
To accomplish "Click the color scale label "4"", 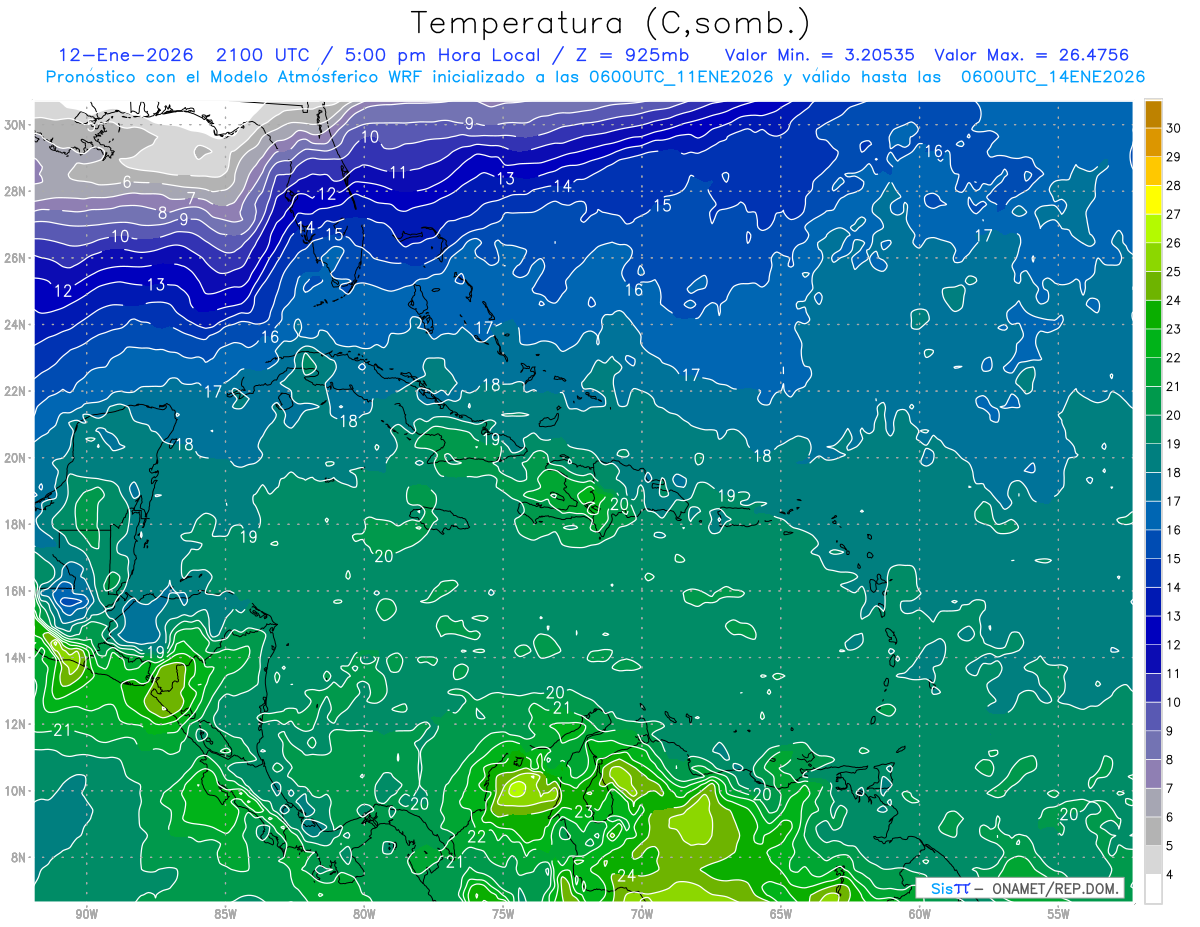I will 1170,874.
